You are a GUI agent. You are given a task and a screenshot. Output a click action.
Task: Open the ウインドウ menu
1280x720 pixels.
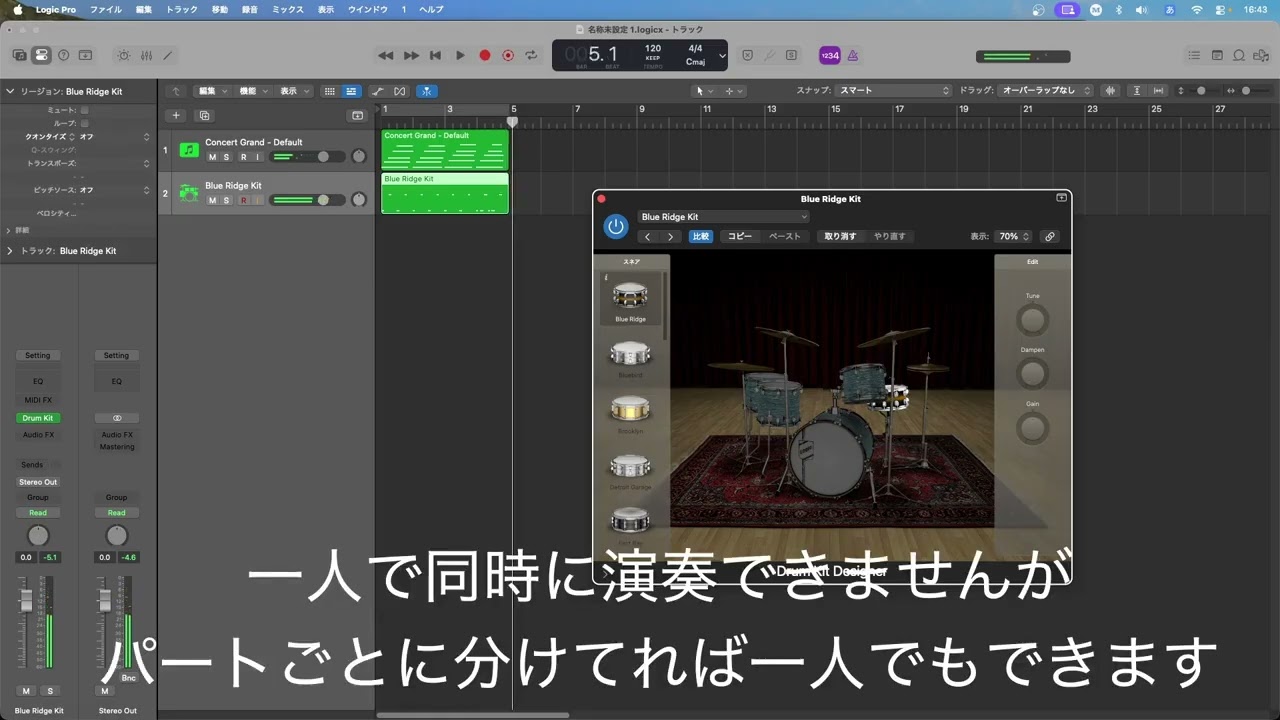click(367, 9)
